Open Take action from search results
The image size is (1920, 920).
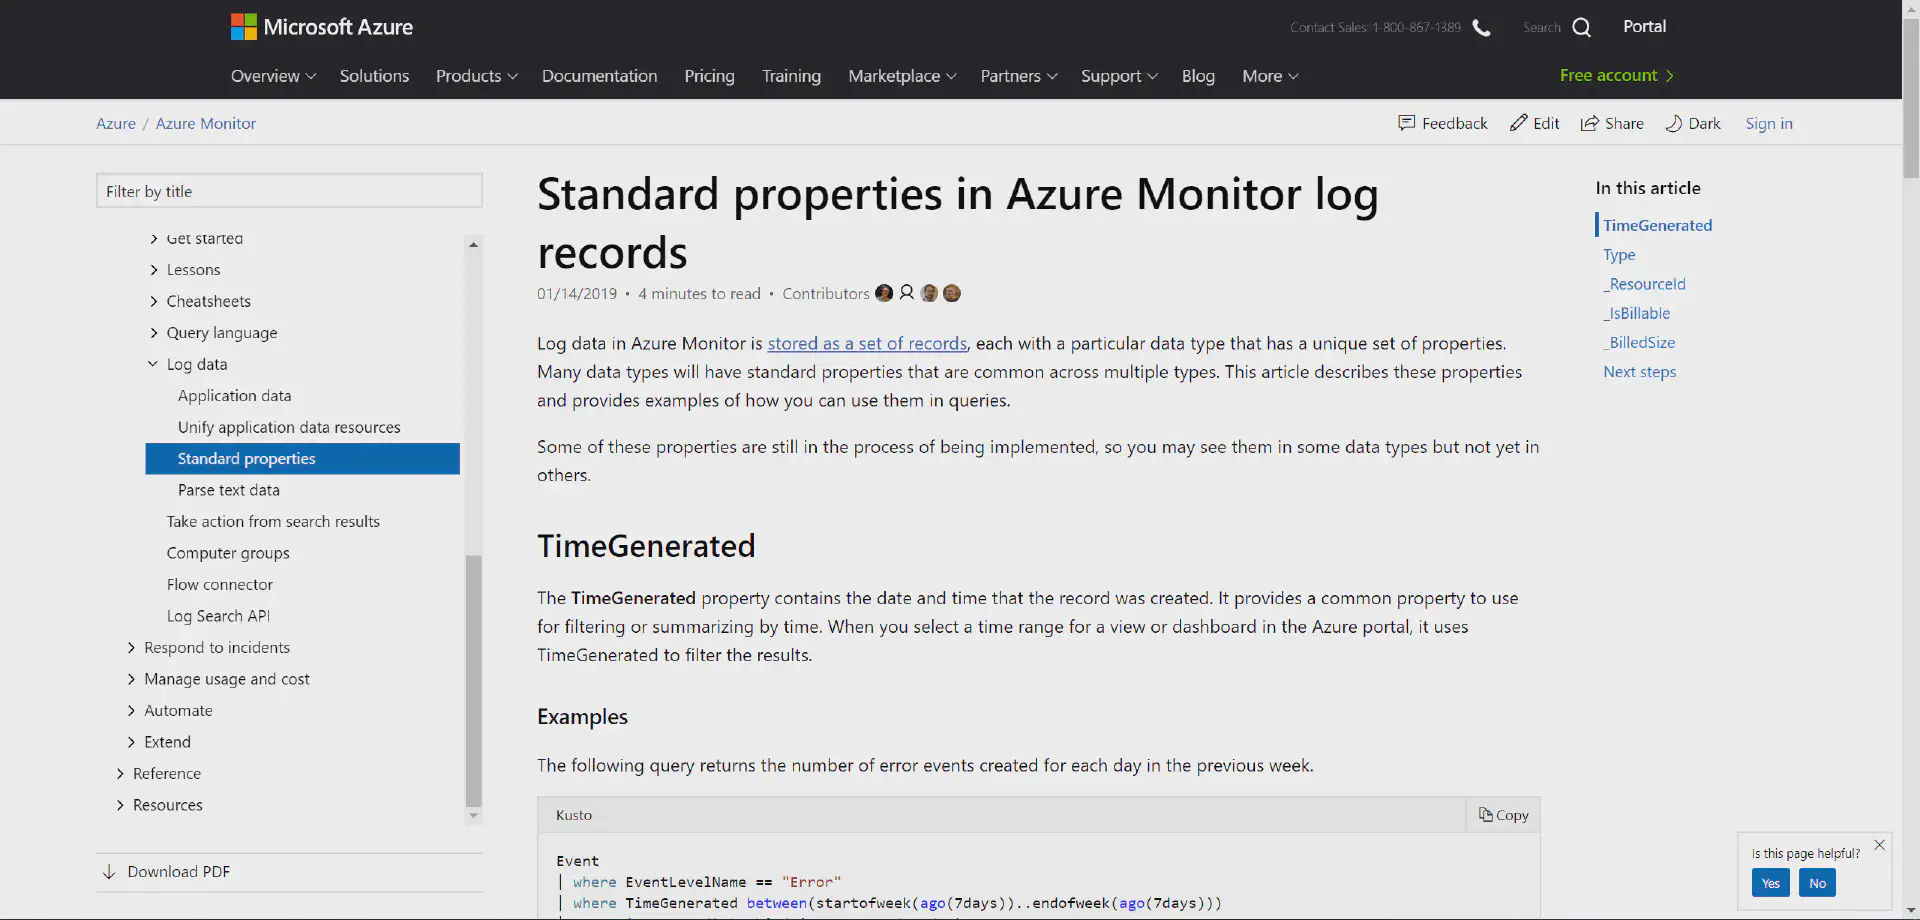[x=273, y=522]
